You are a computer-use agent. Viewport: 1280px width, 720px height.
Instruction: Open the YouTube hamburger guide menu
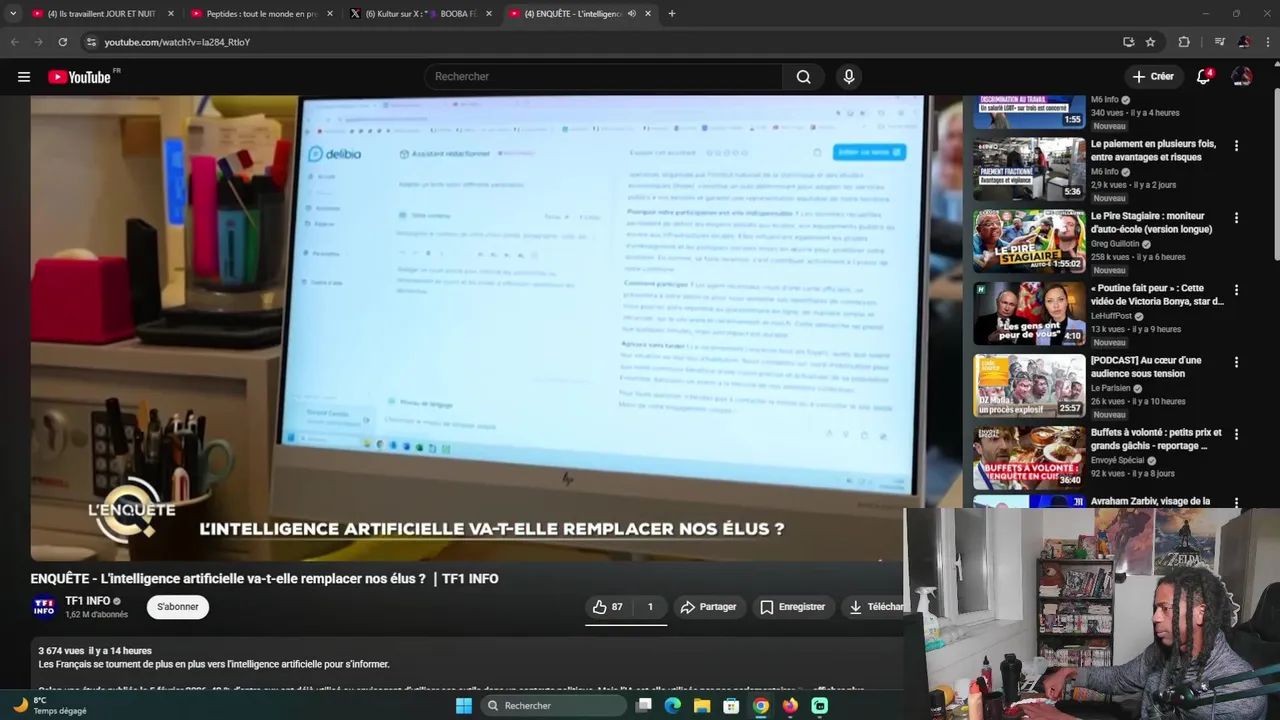pyautogui.click(x=24, y=77)
